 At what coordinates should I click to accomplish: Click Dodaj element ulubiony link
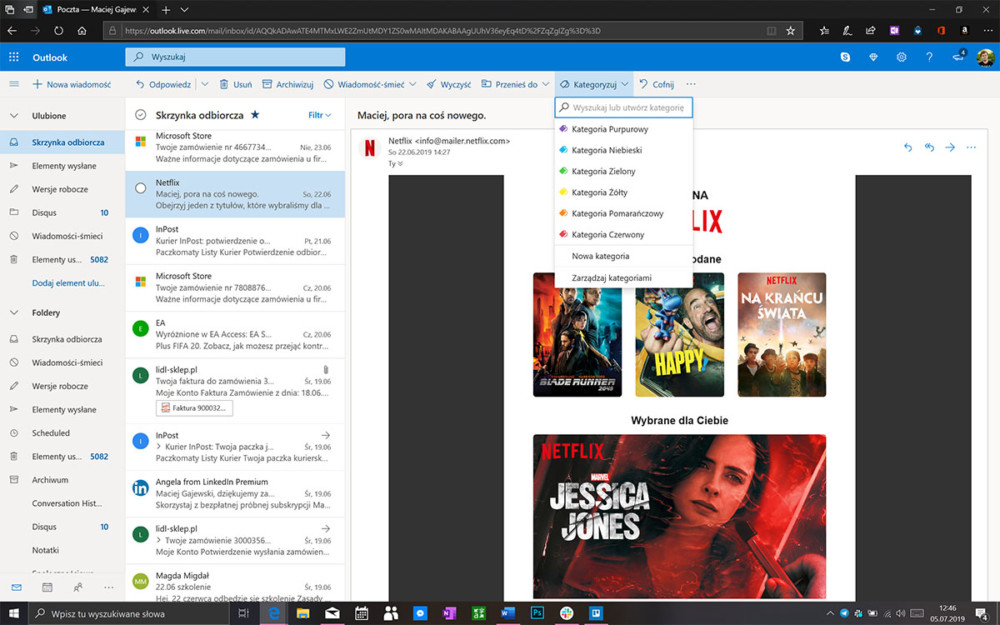[68, 283]
